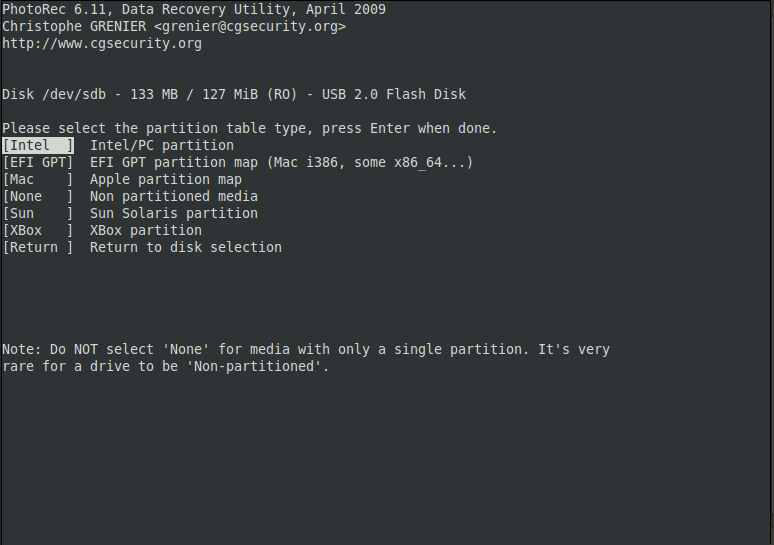The image size is (774, 545).
Task: Click the Non partitioned media description
Action: [x=174, y=196]
